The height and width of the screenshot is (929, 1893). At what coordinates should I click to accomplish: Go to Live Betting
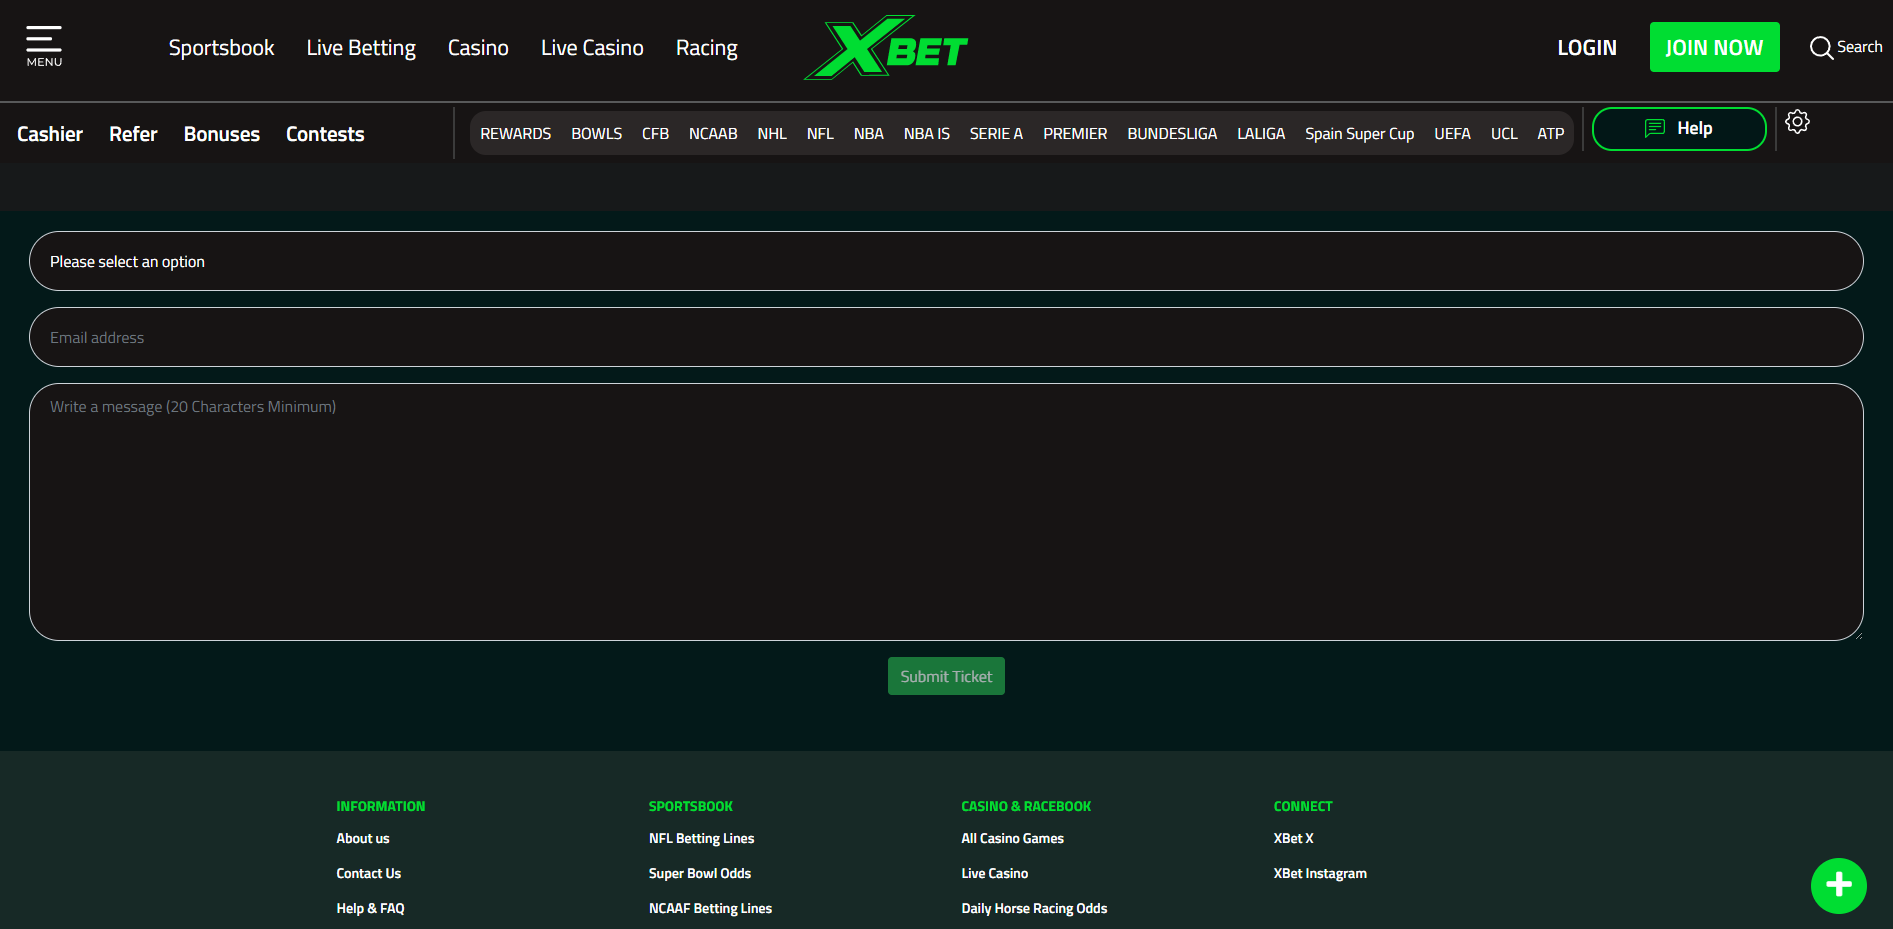(361, 48)
